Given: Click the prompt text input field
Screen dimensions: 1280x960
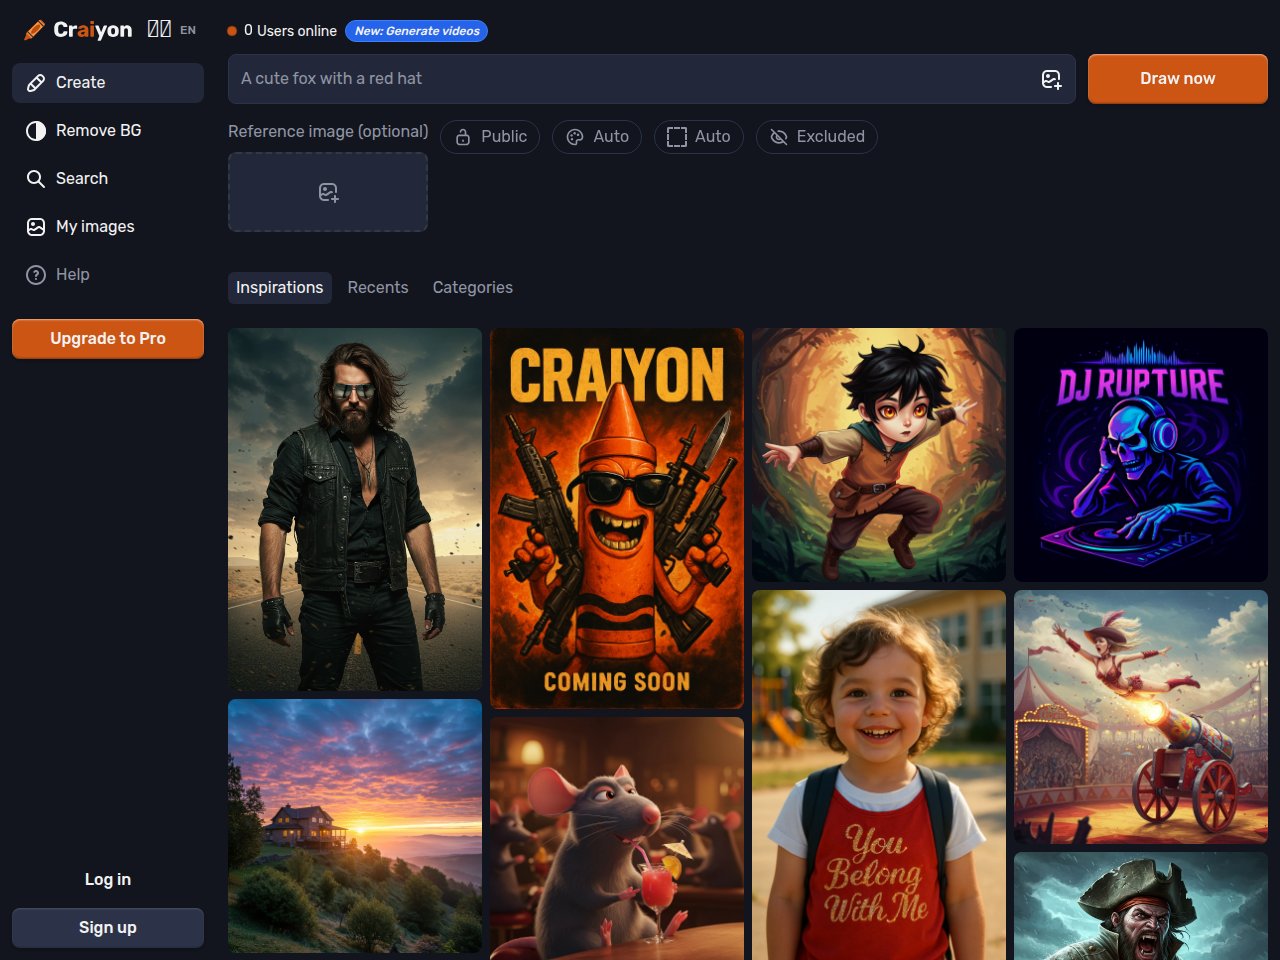Looking at the screenshot, I should [630, 79].
